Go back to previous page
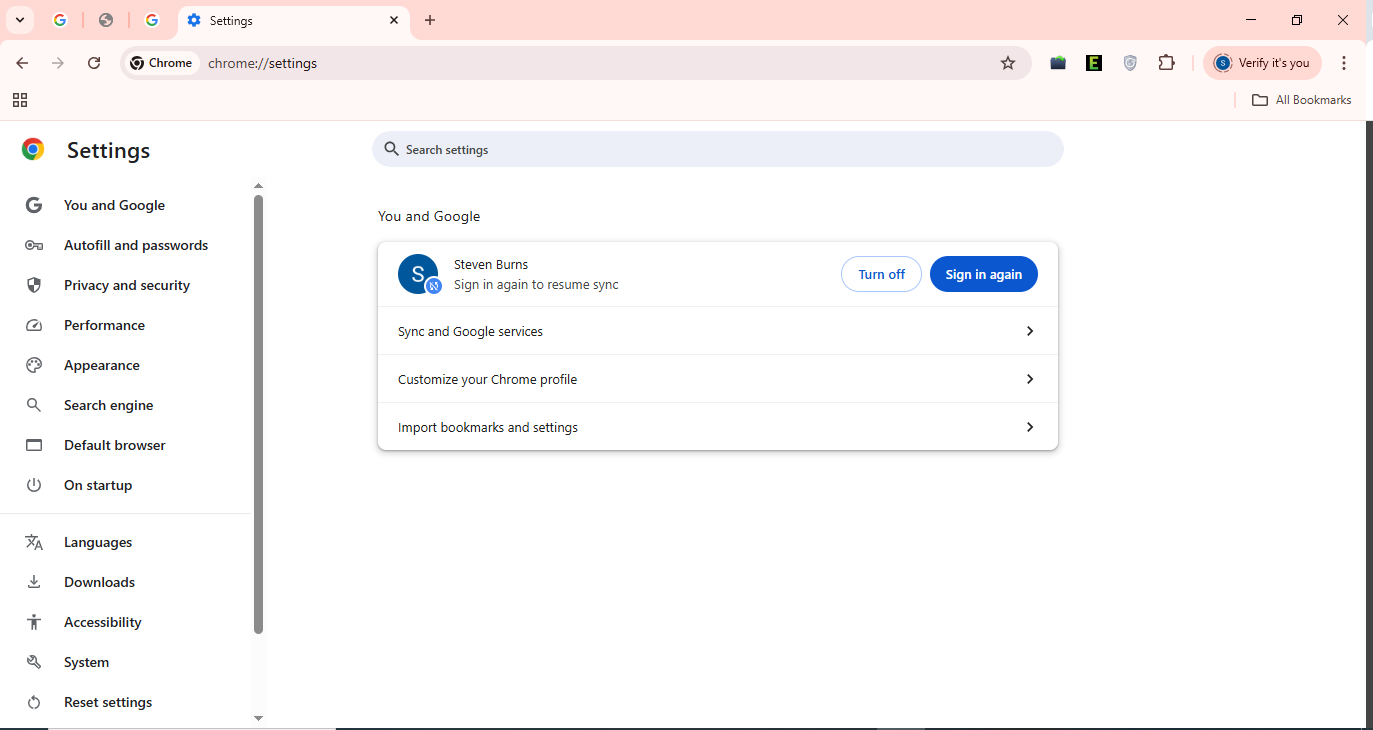The image size is (1373, 730). (x=22, y=63)
